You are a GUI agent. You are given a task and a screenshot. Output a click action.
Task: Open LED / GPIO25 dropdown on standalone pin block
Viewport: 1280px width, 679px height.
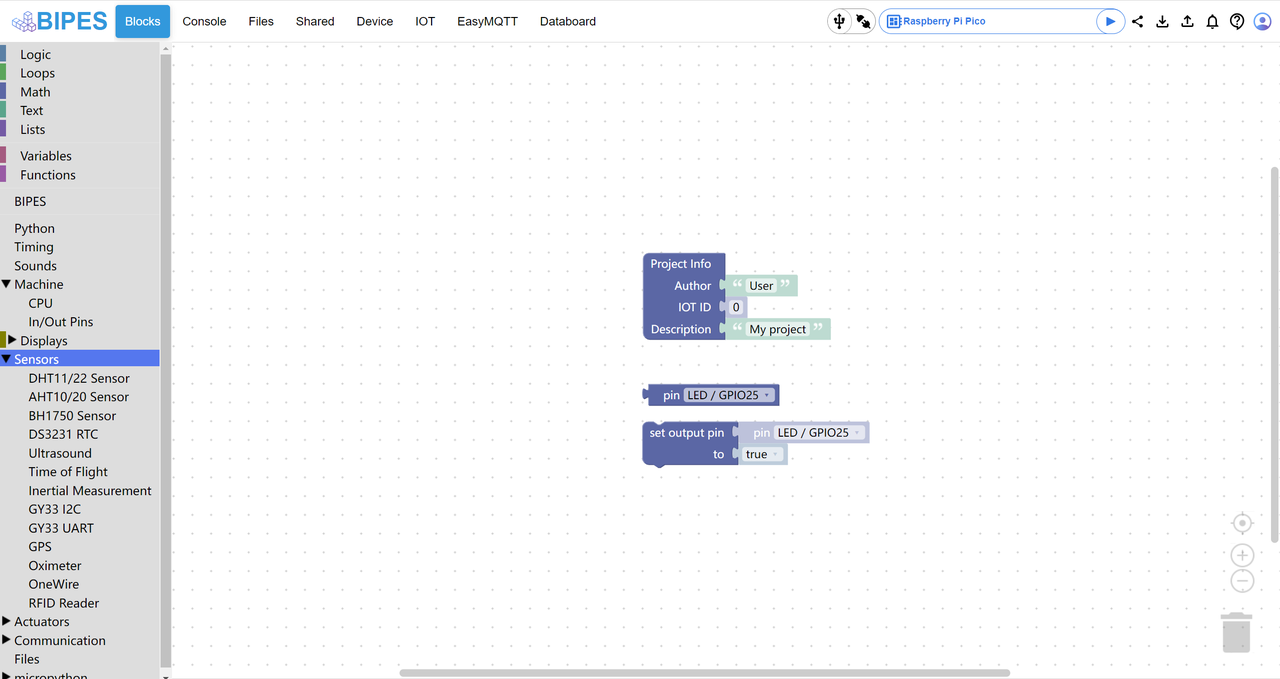pos(729,395)
